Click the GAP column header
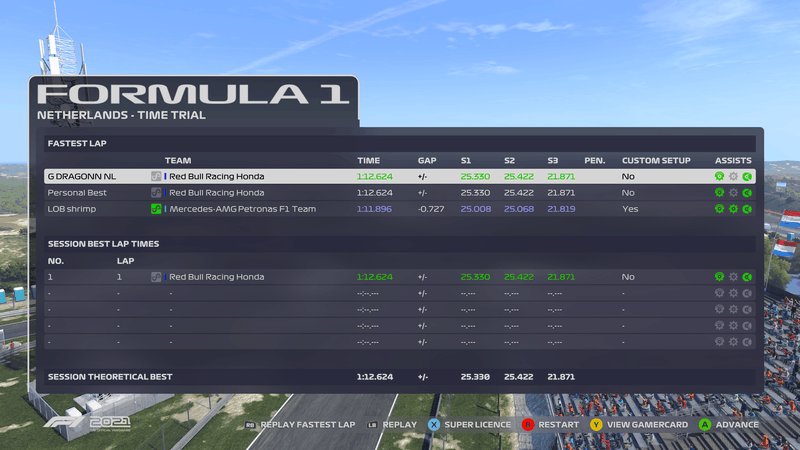This screenshot has height=450, width=800. pyautogui.click(x=427, y=161)
